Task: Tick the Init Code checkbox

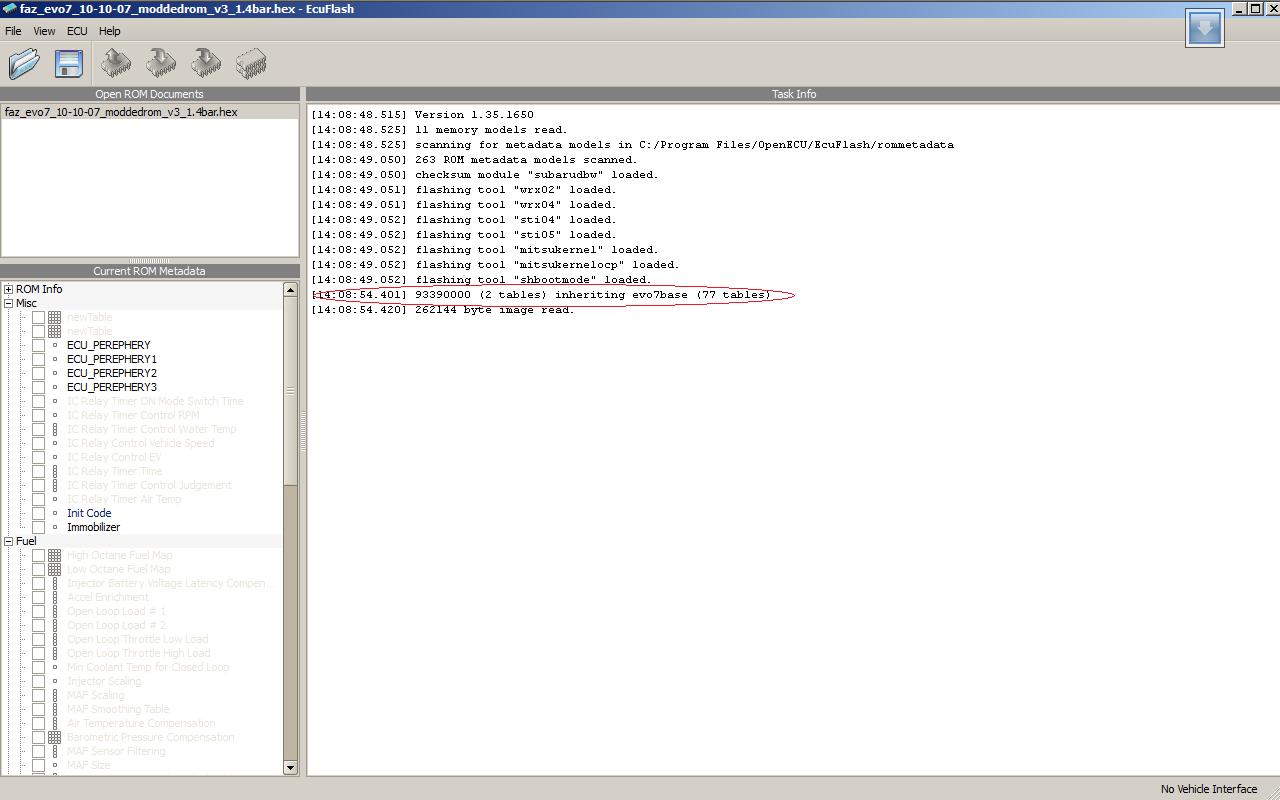Action: click(x=38, y=513)
